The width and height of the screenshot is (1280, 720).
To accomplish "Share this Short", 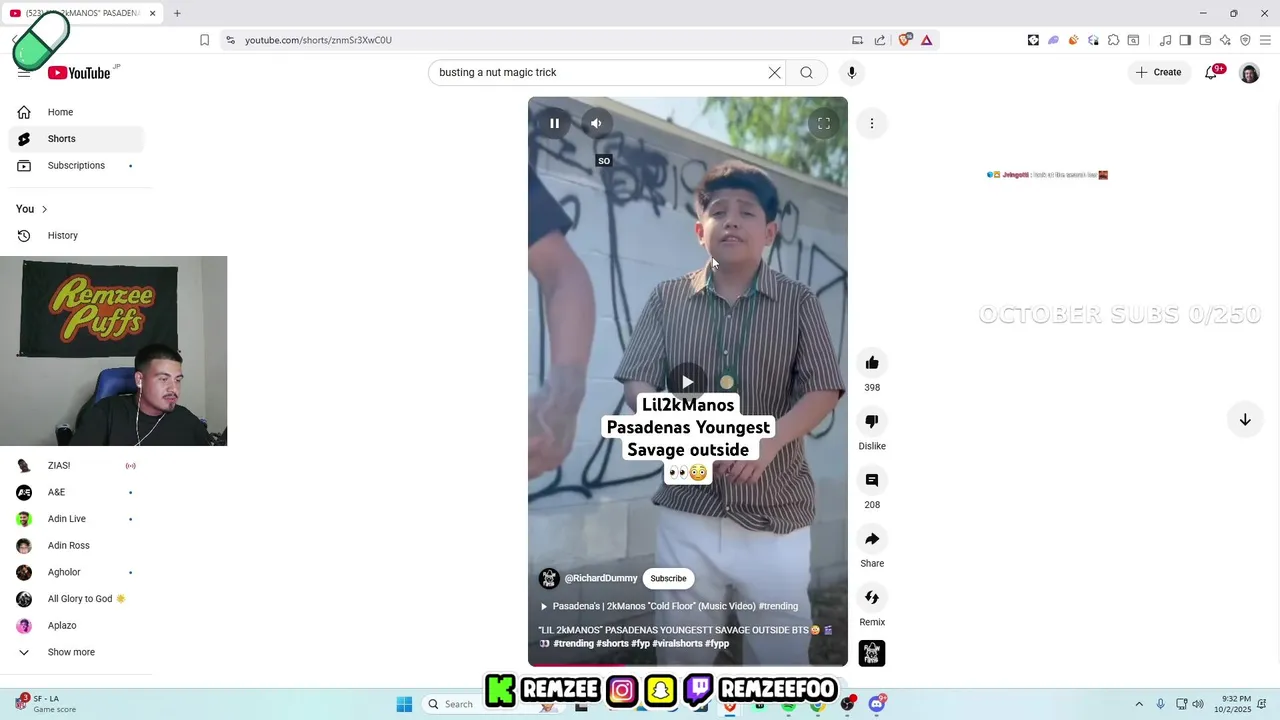I will [x=872, y=539].
